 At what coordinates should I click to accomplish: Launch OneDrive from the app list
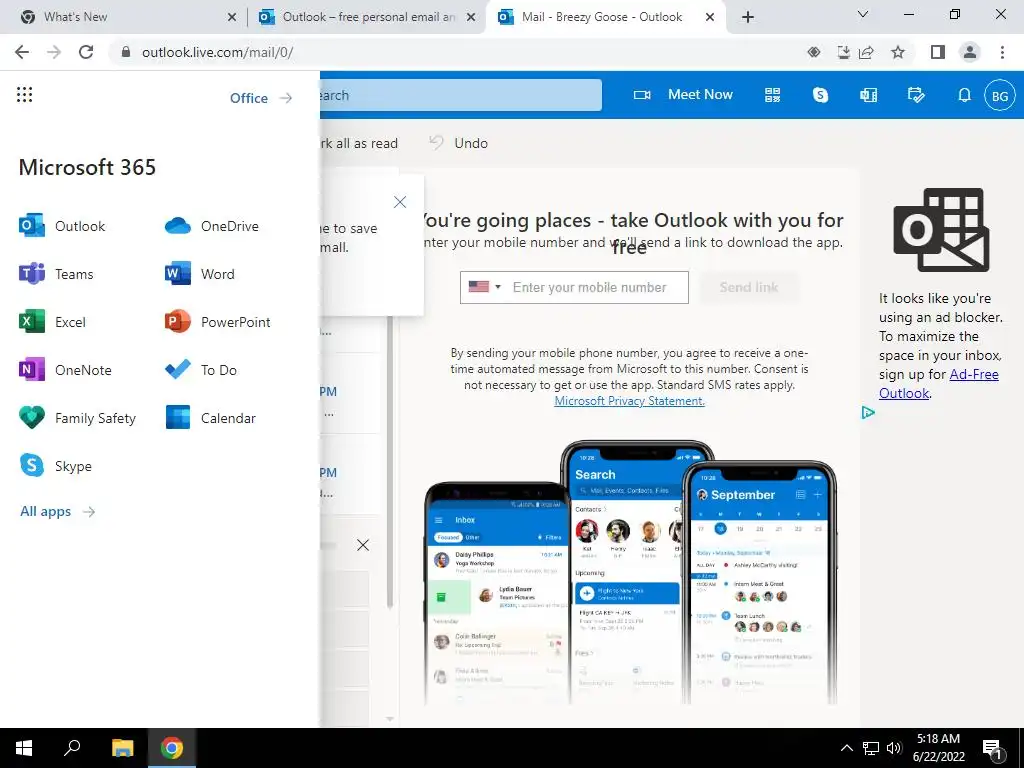tap(212, 226)
